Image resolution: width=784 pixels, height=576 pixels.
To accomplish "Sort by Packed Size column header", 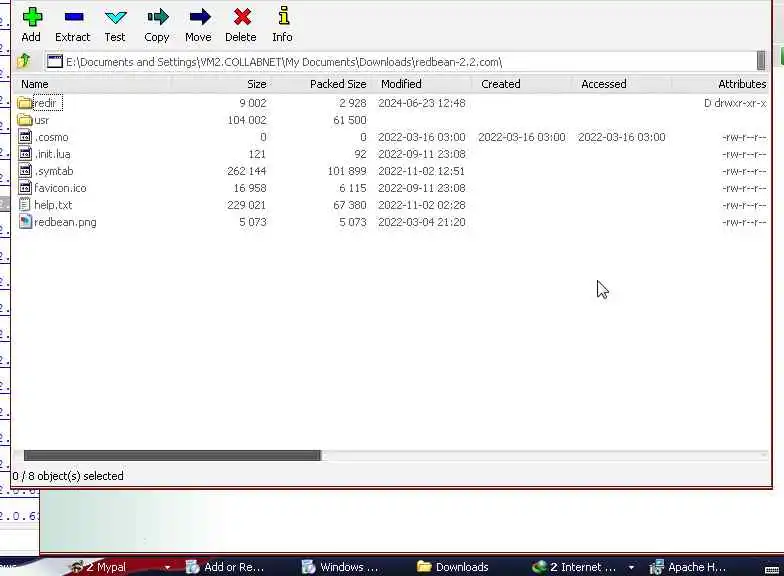I will tap(338, 84).
